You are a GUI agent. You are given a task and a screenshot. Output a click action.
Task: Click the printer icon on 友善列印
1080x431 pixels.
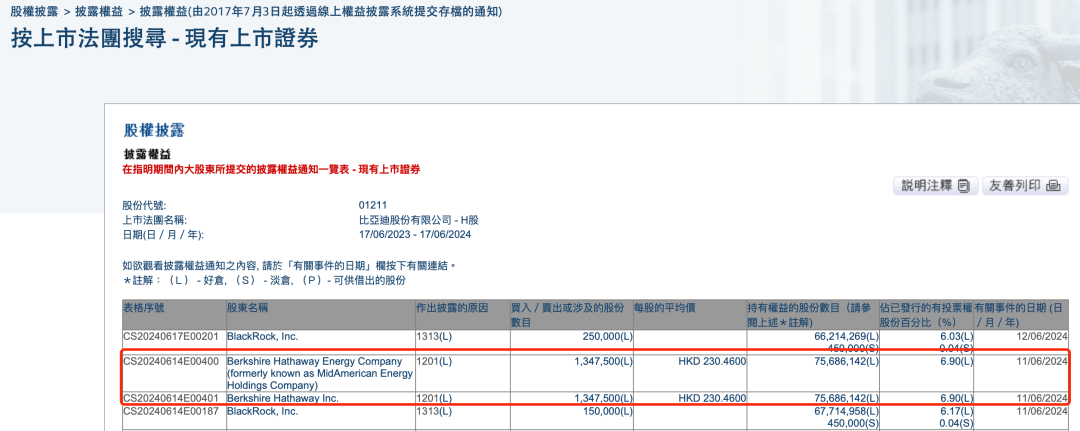point(1051,186)
